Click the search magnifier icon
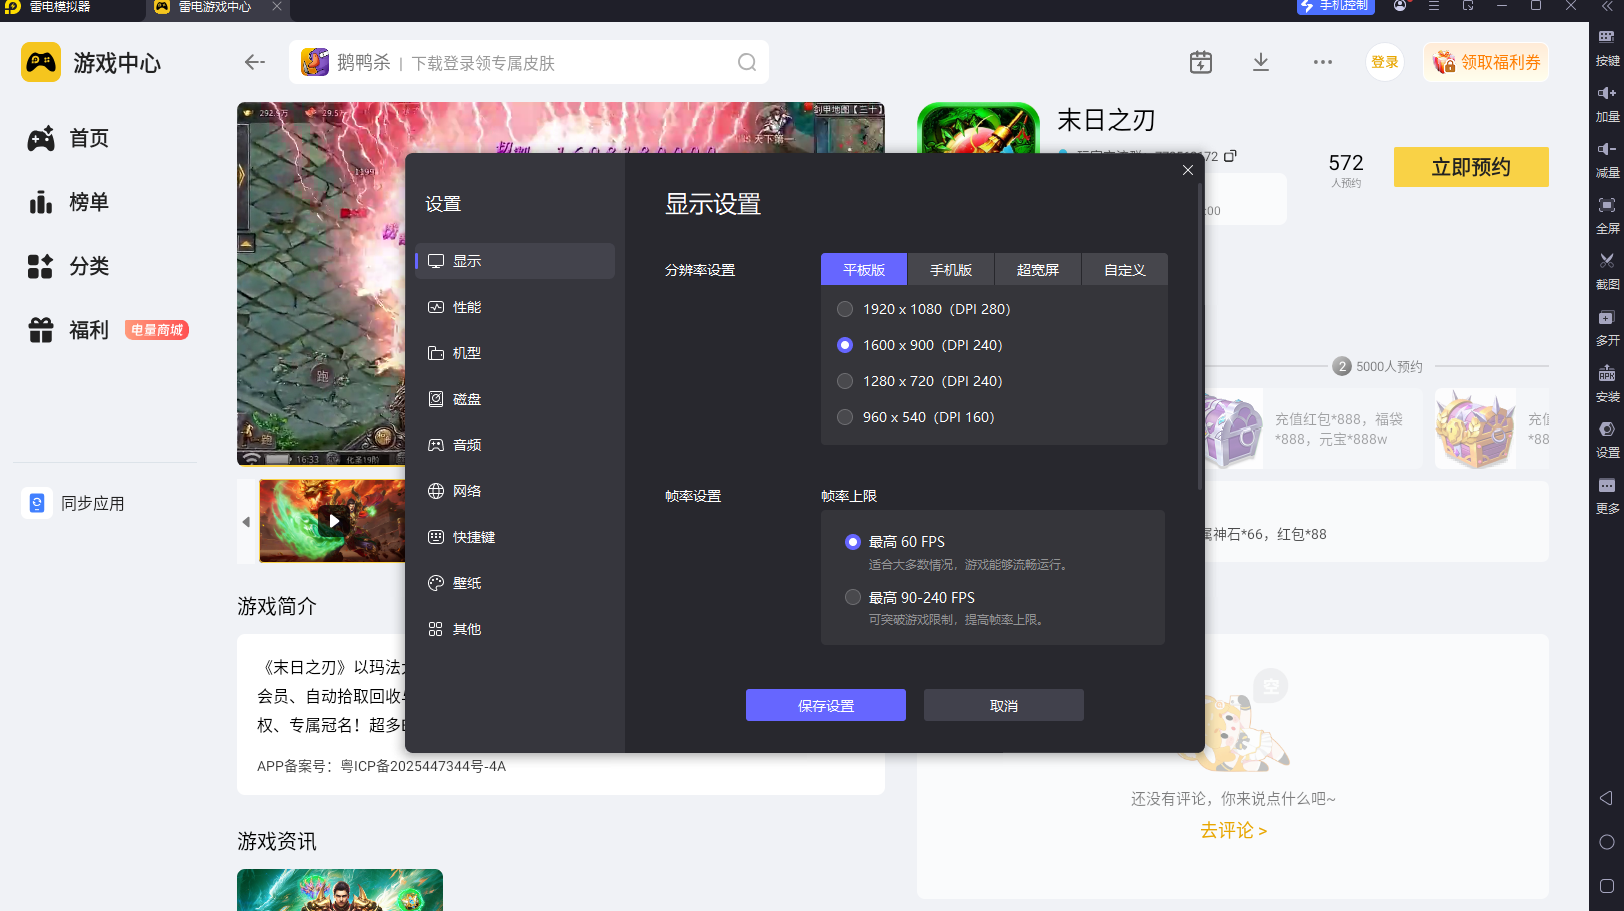 pos(747,62)
